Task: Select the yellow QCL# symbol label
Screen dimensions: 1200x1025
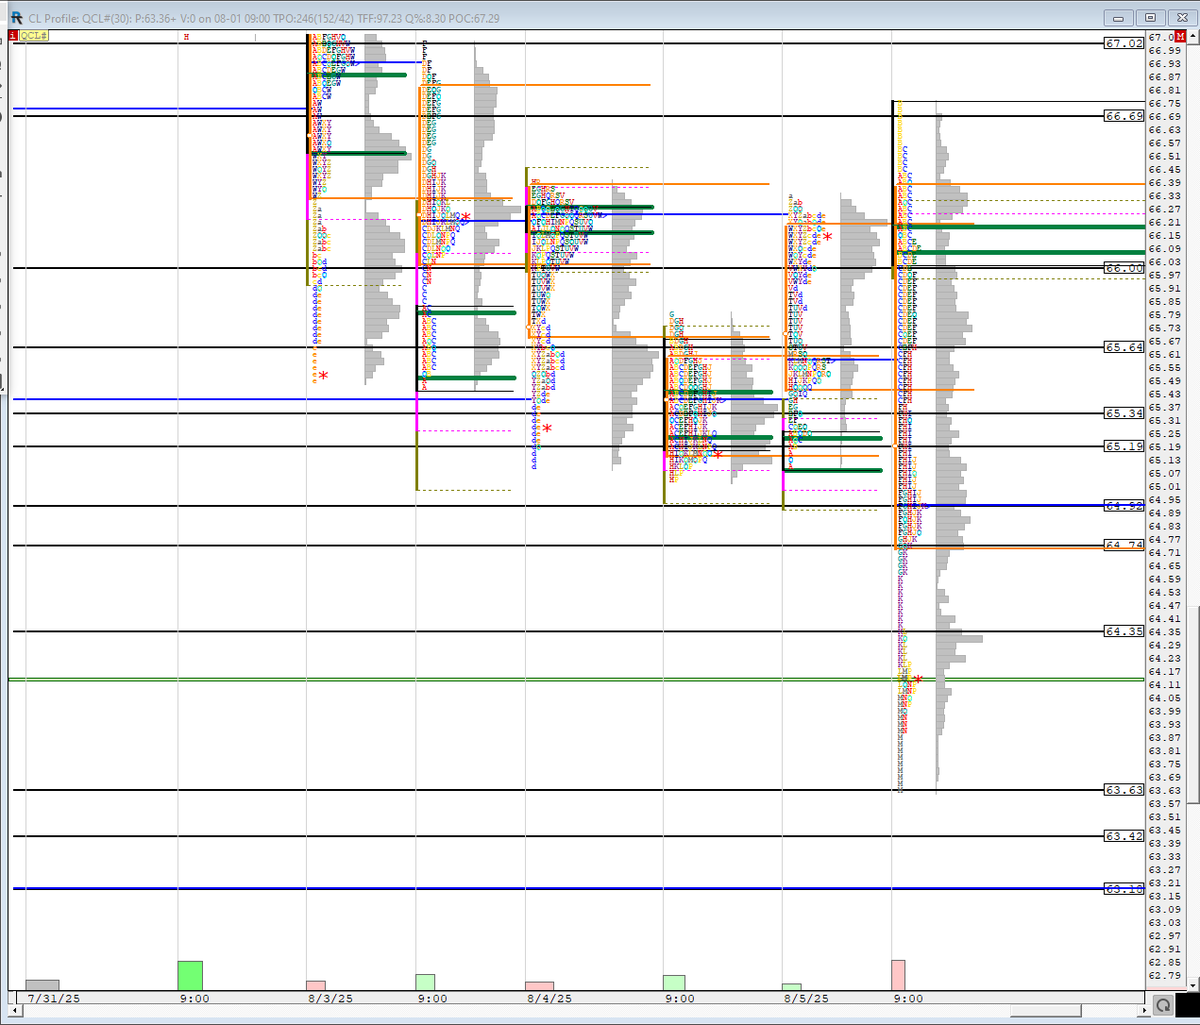Action: (x=34, y=35)
